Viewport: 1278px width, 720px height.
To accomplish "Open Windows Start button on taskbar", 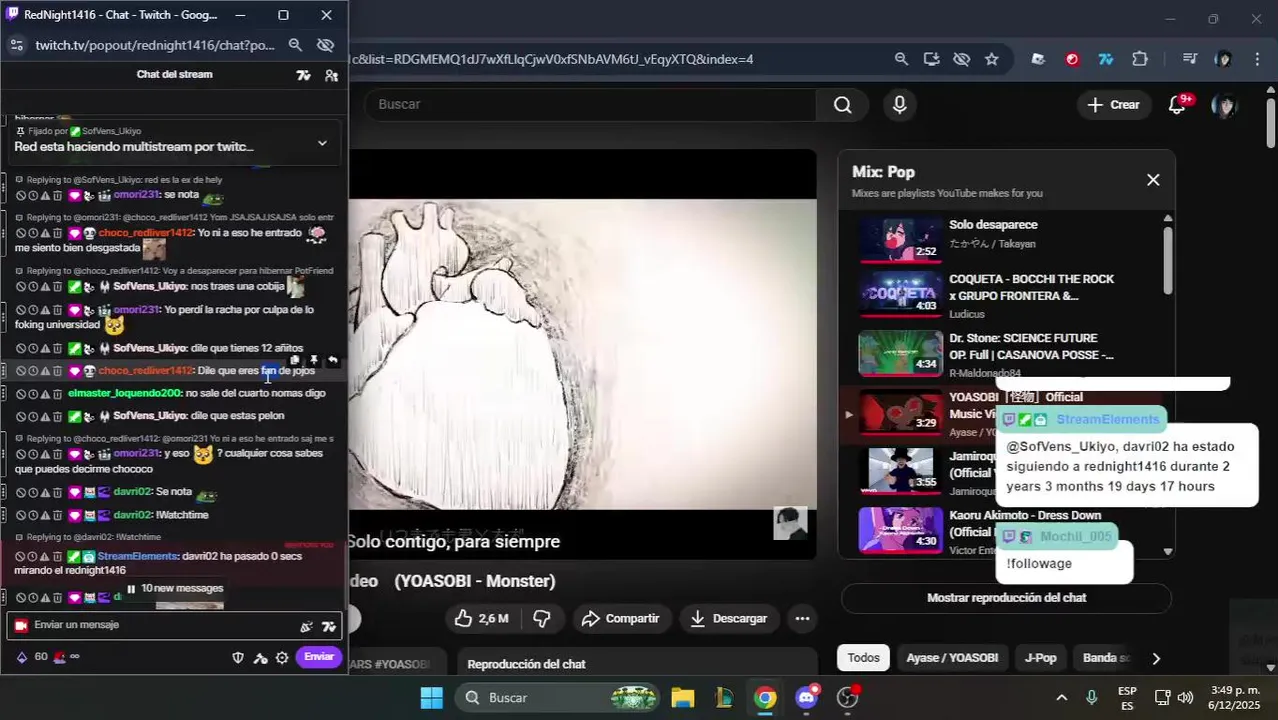I will tap(431, 698).
